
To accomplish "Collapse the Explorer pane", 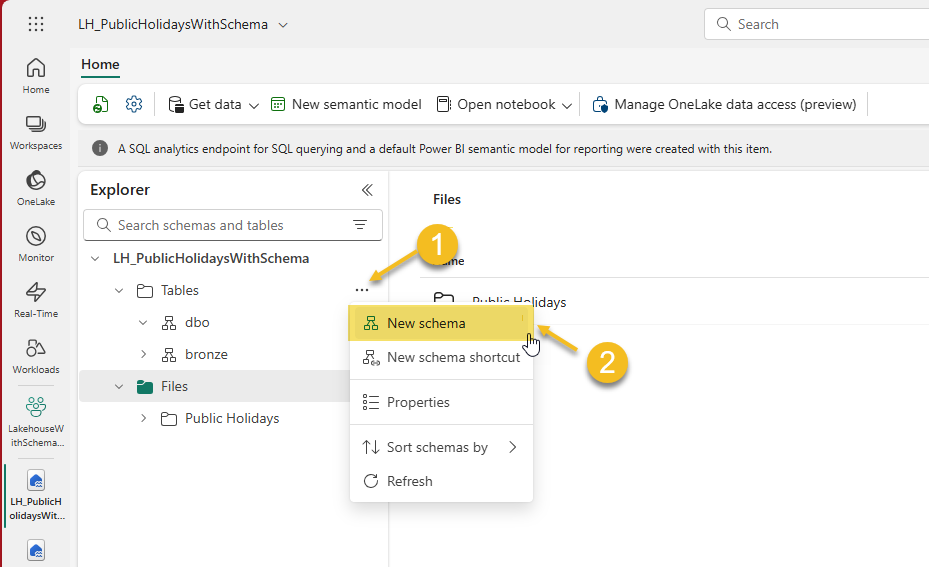I will [367, 190].
